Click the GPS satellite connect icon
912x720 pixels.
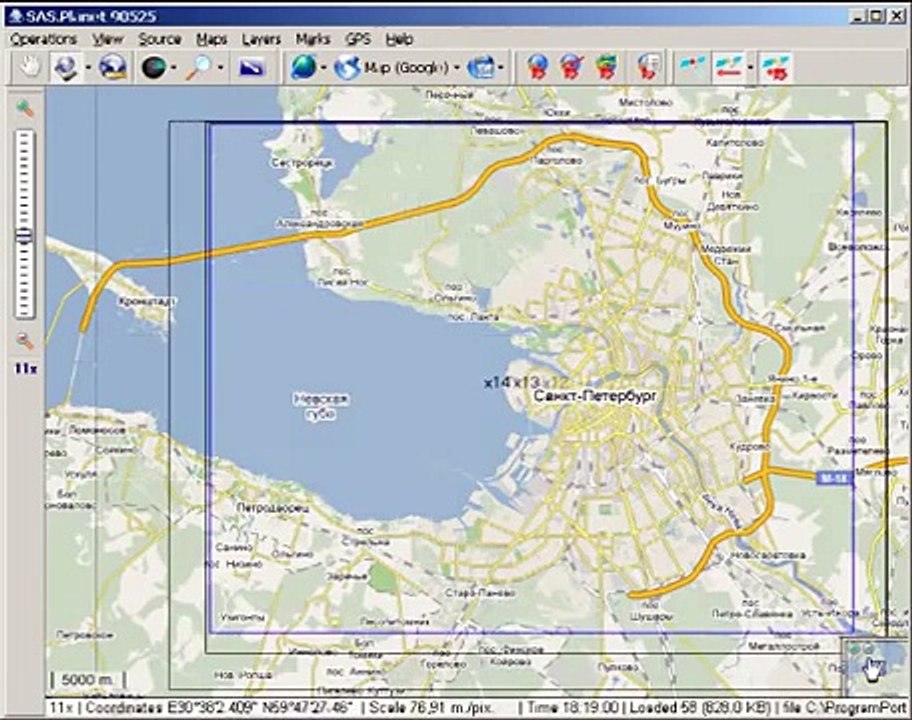coord(692,67)
